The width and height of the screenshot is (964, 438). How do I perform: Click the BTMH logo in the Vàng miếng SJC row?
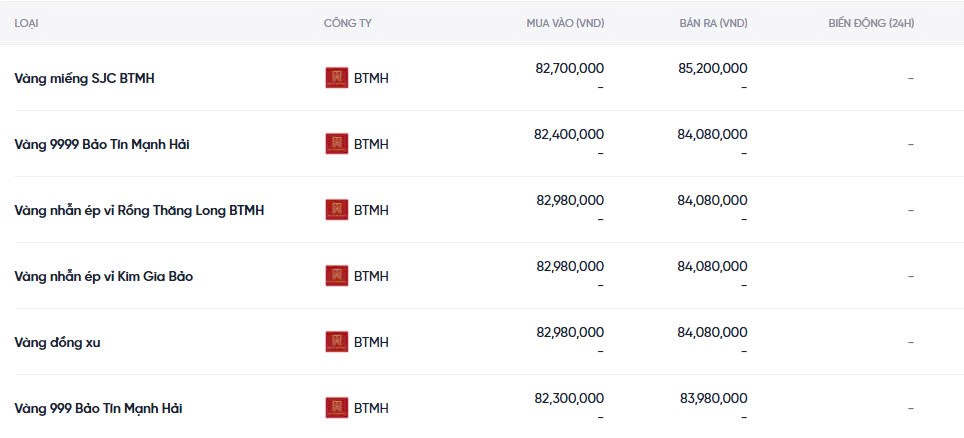click(337, 78)
